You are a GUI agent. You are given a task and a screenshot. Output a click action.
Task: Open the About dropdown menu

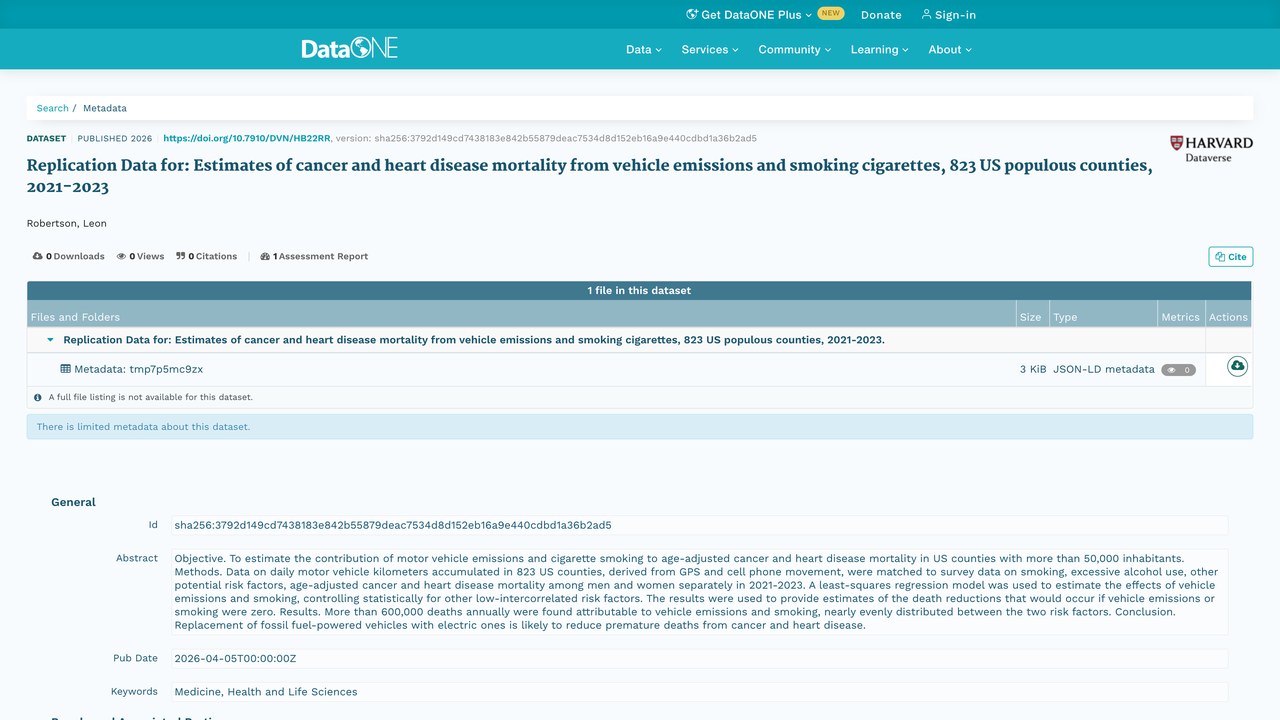[x=950, y=49]
